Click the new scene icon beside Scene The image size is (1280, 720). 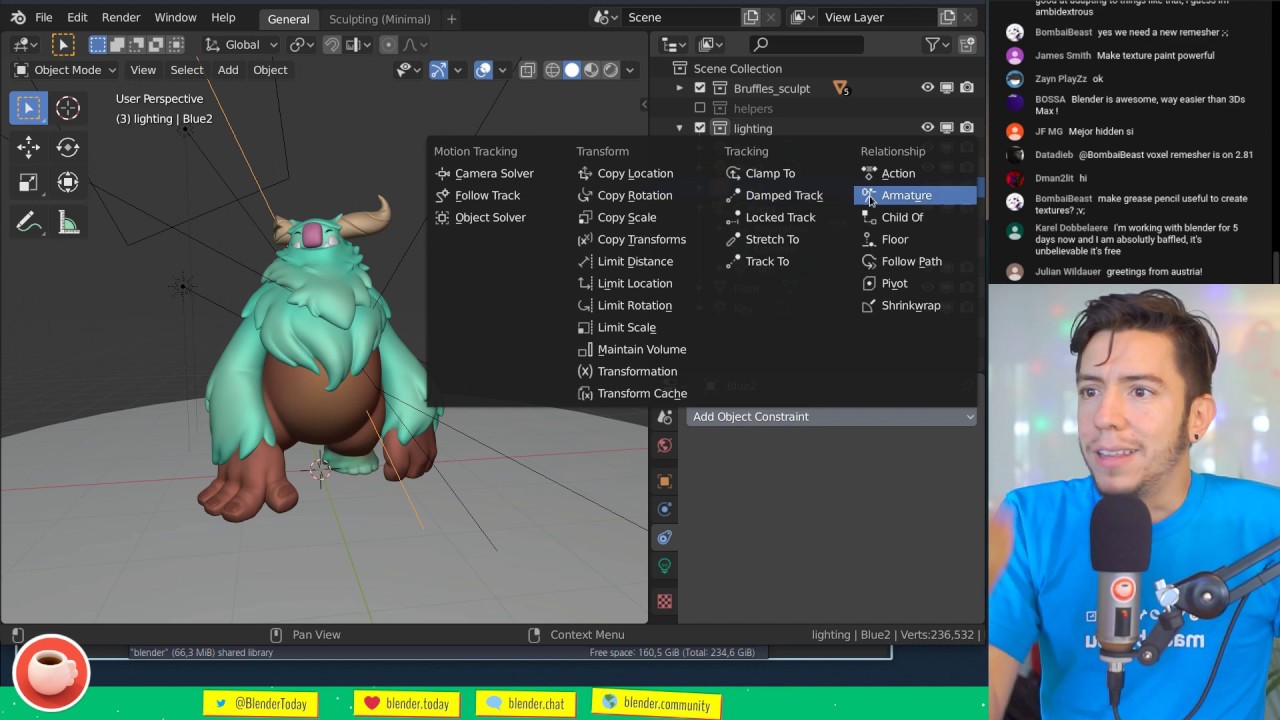752,17
